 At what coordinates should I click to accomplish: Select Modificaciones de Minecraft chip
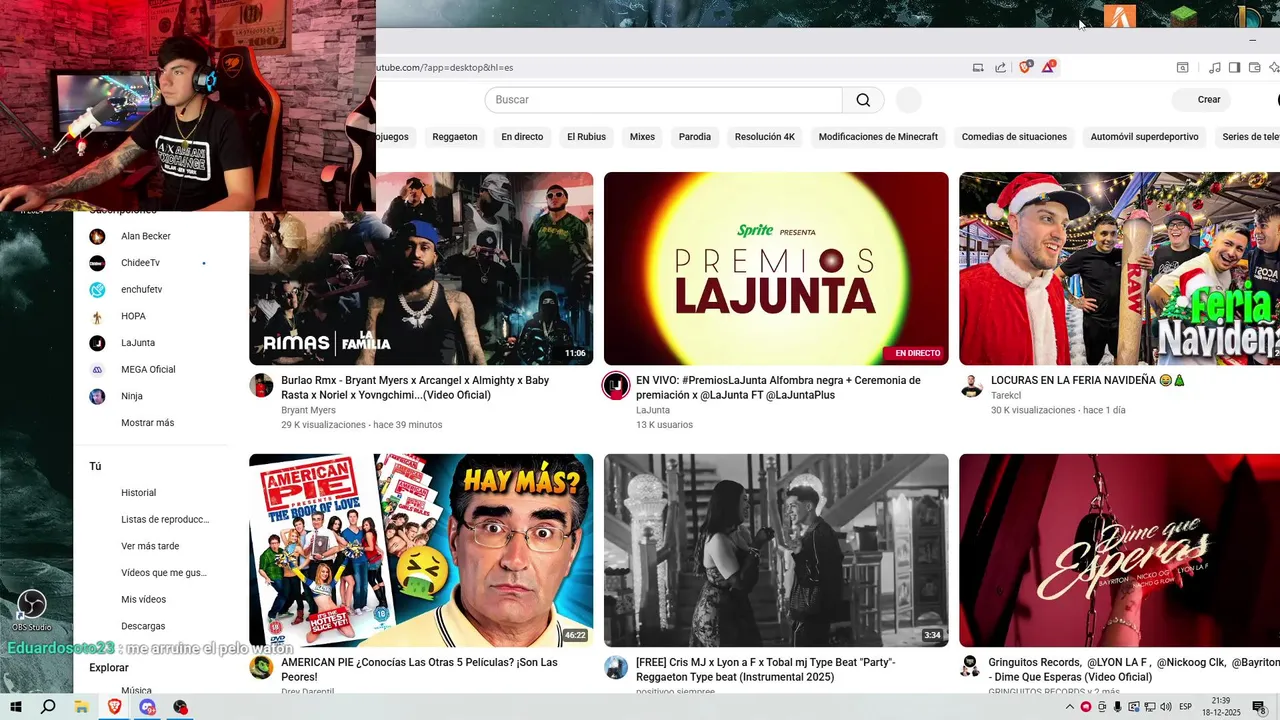tap(878, 137)
